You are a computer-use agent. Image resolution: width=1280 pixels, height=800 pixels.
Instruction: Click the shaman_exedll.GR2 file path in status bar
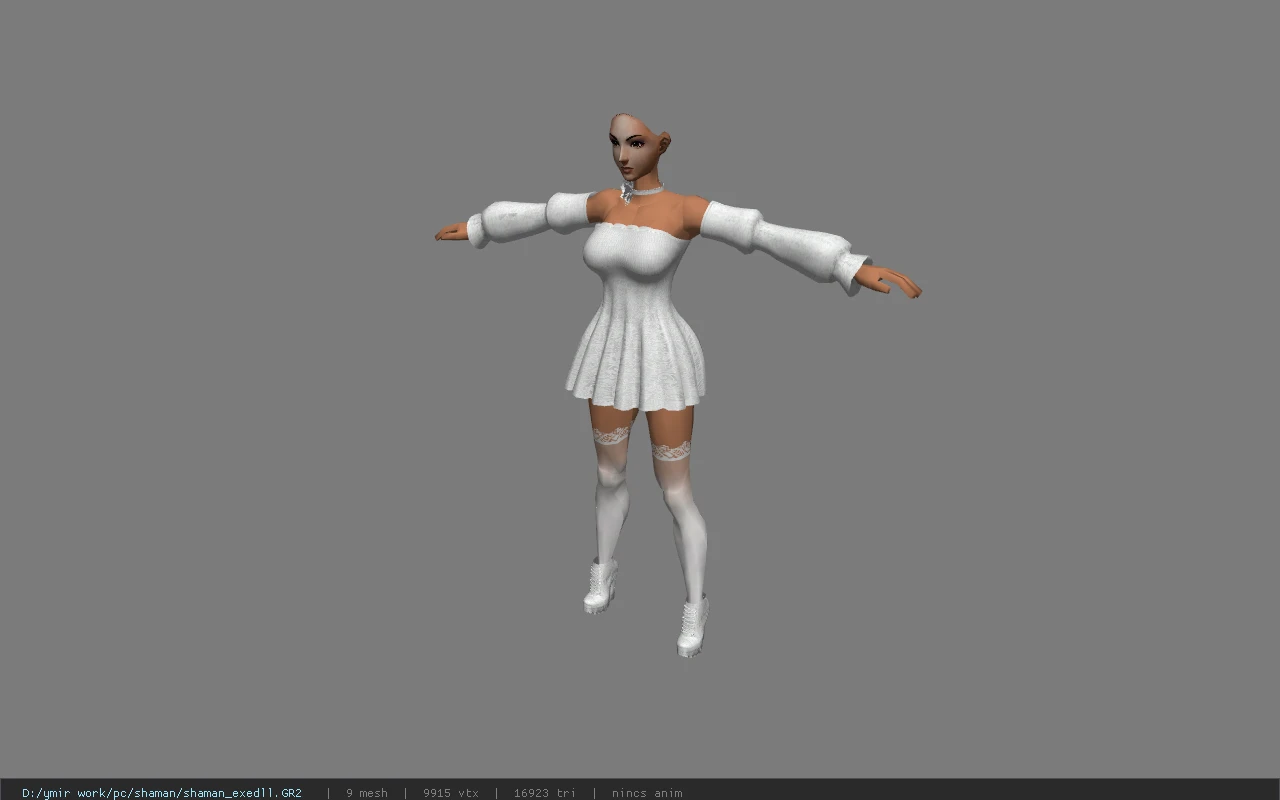click(162, 793)
